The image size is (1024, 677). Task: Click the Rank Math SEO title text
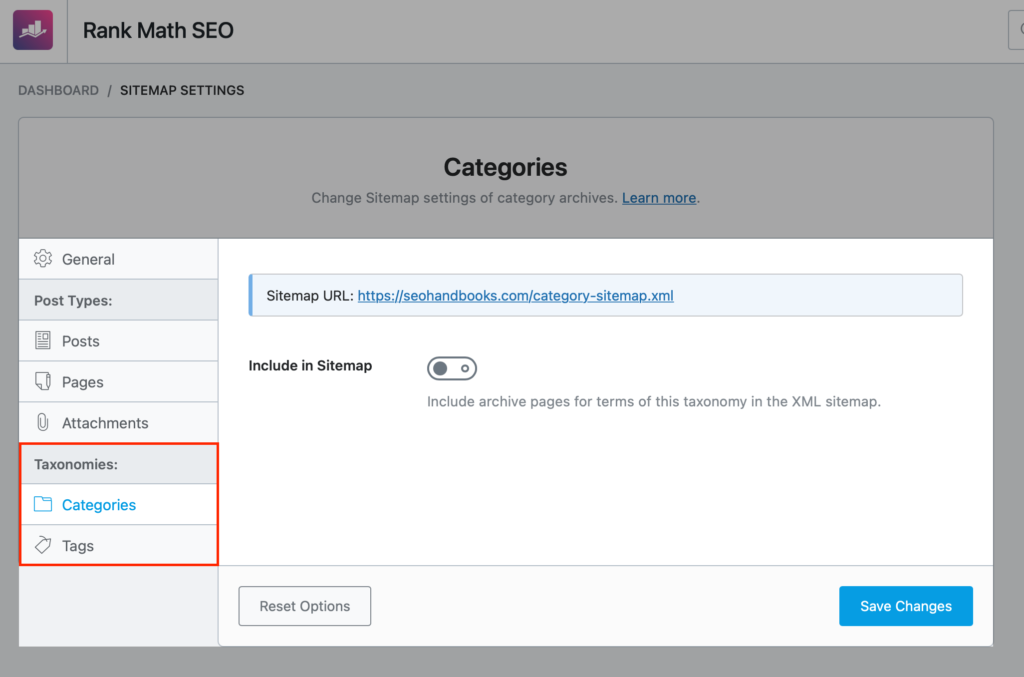158,31
